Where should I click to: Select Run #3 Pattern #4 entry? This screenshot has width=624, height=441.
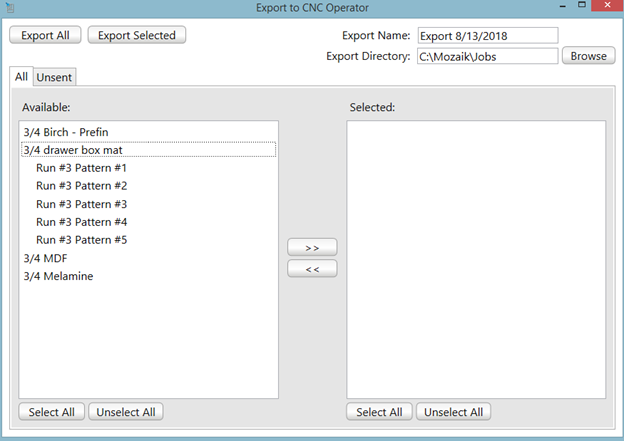[x=81, y=222]
